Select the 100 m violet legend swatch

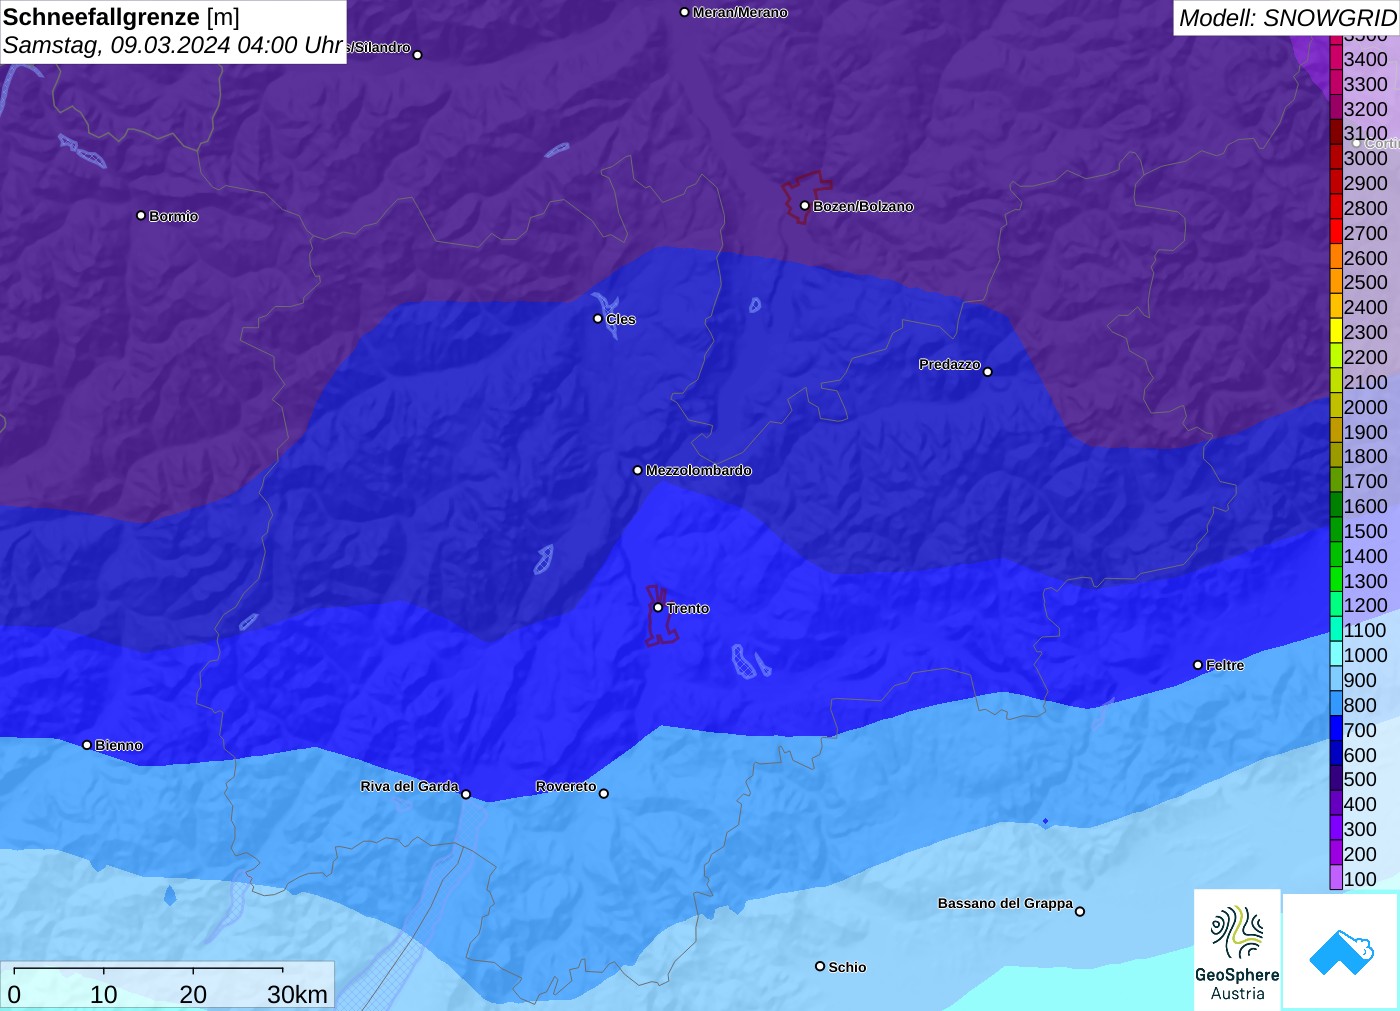coord(1336,878)
